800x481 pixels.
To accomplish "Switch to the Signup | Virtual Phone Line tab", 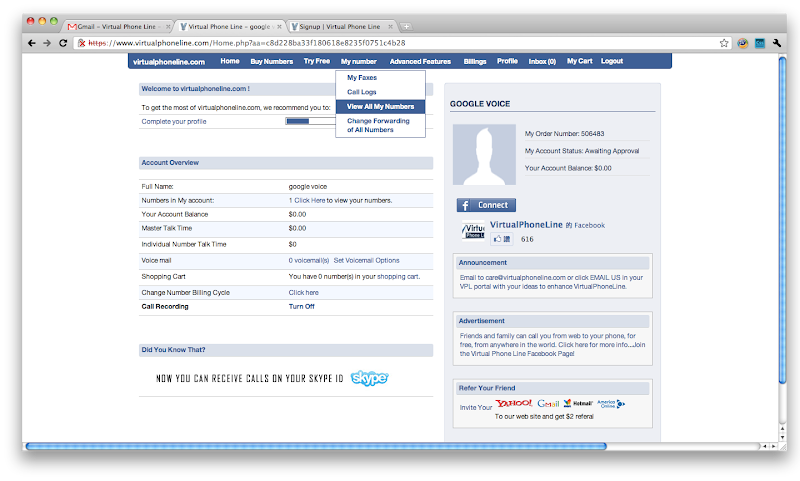I will tap(340, 27).
